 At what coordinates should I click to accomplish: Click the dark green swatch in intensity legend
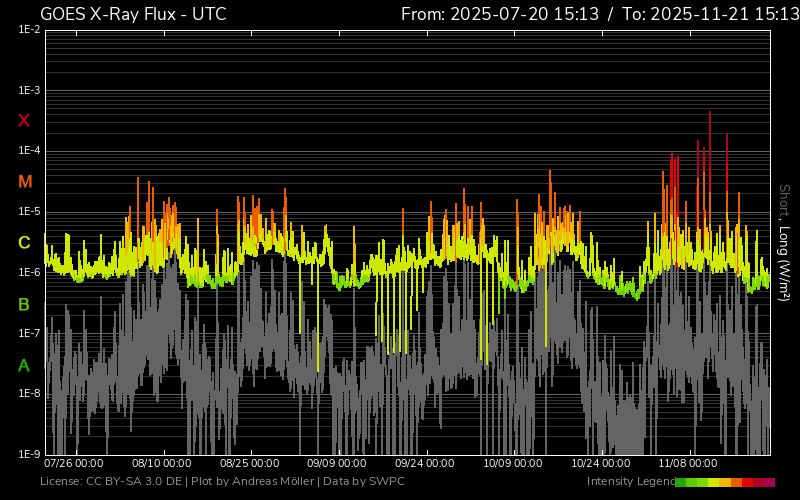point(681,482)
